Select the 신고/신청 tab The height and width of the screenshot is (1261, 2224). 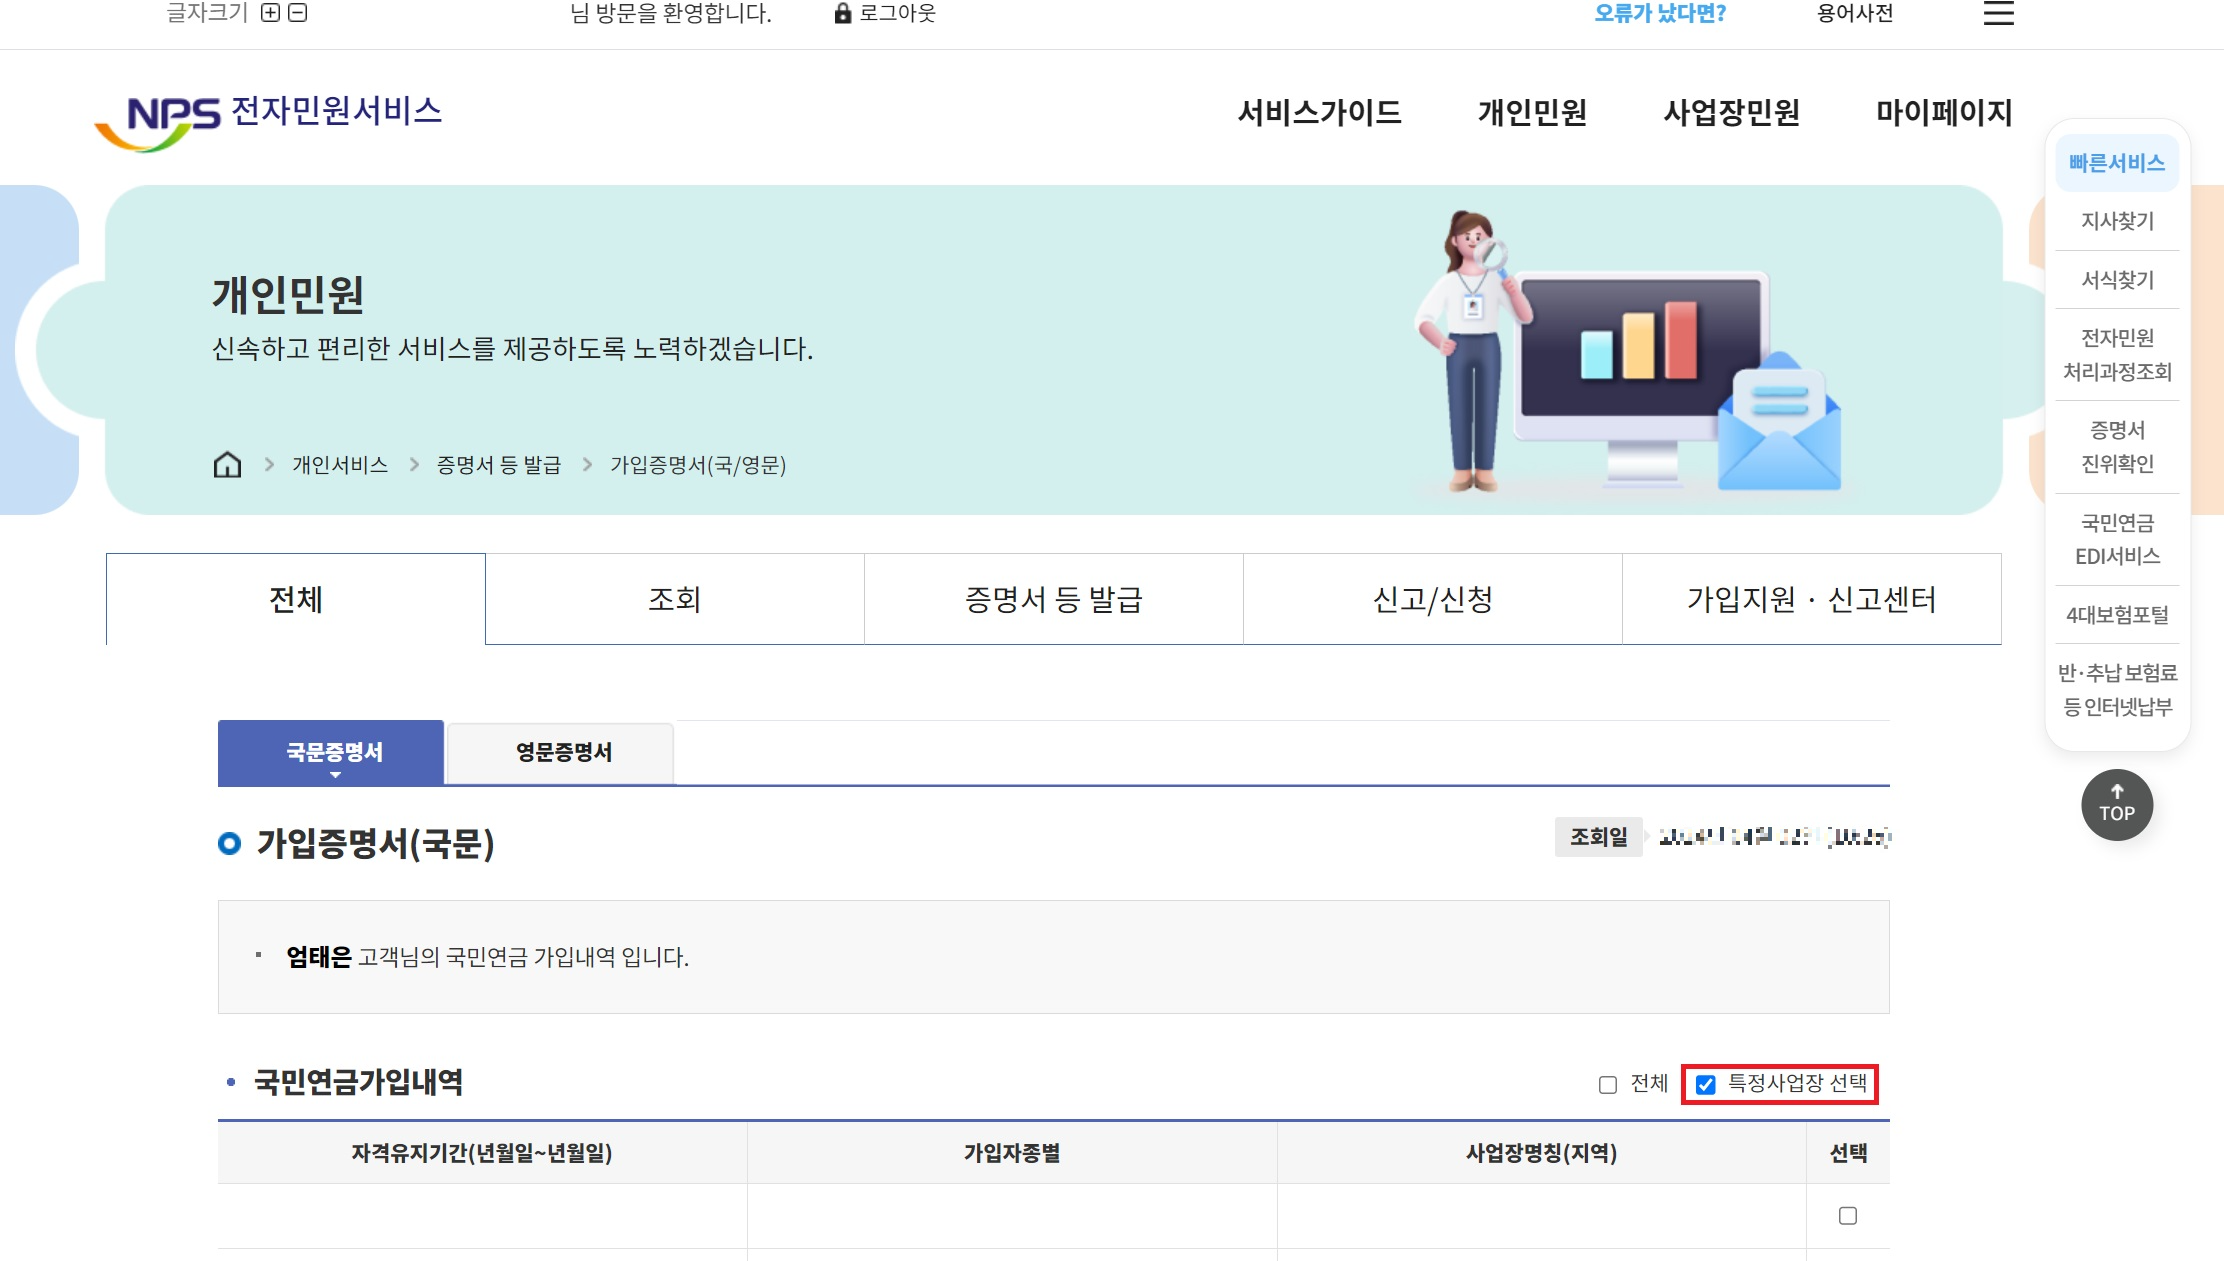1432,600
